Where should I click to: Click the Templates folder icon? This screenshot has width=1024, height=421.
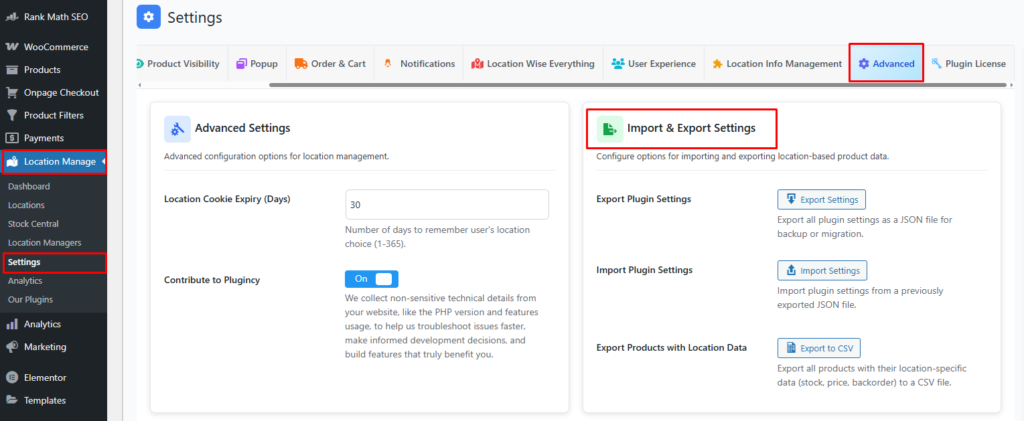click(x=12, y=400)
